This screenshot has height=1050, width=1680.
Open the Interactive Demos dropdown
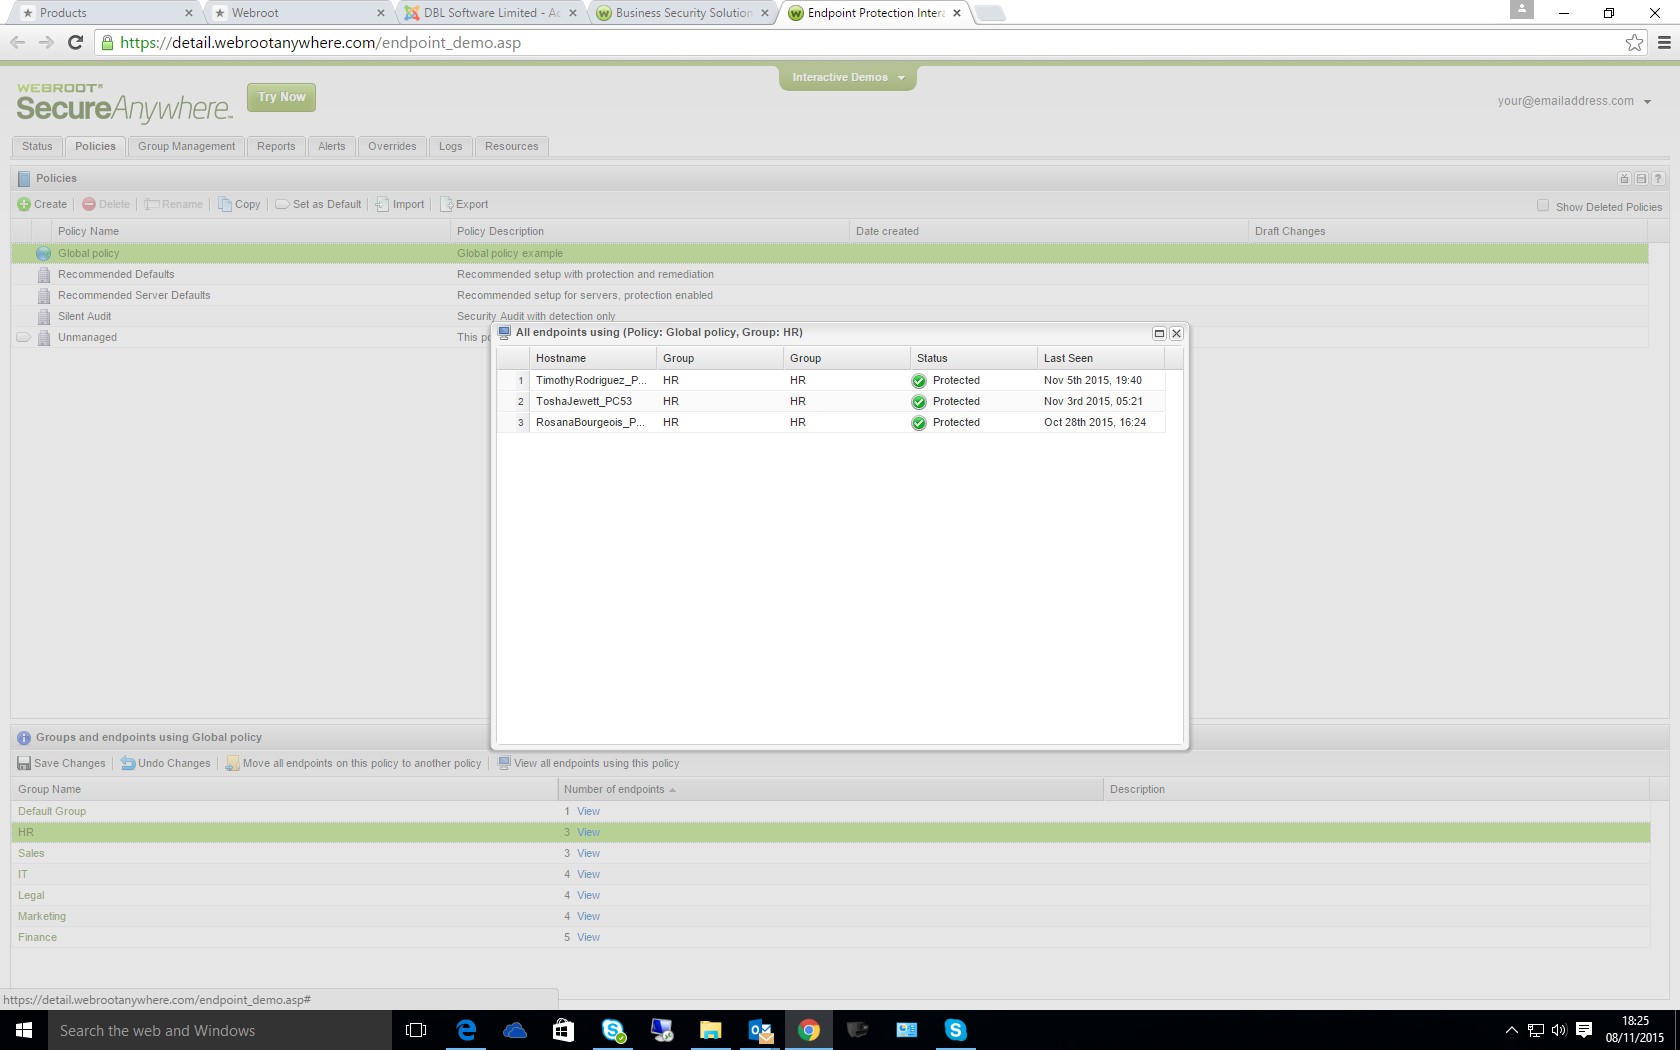pos(848,77)
